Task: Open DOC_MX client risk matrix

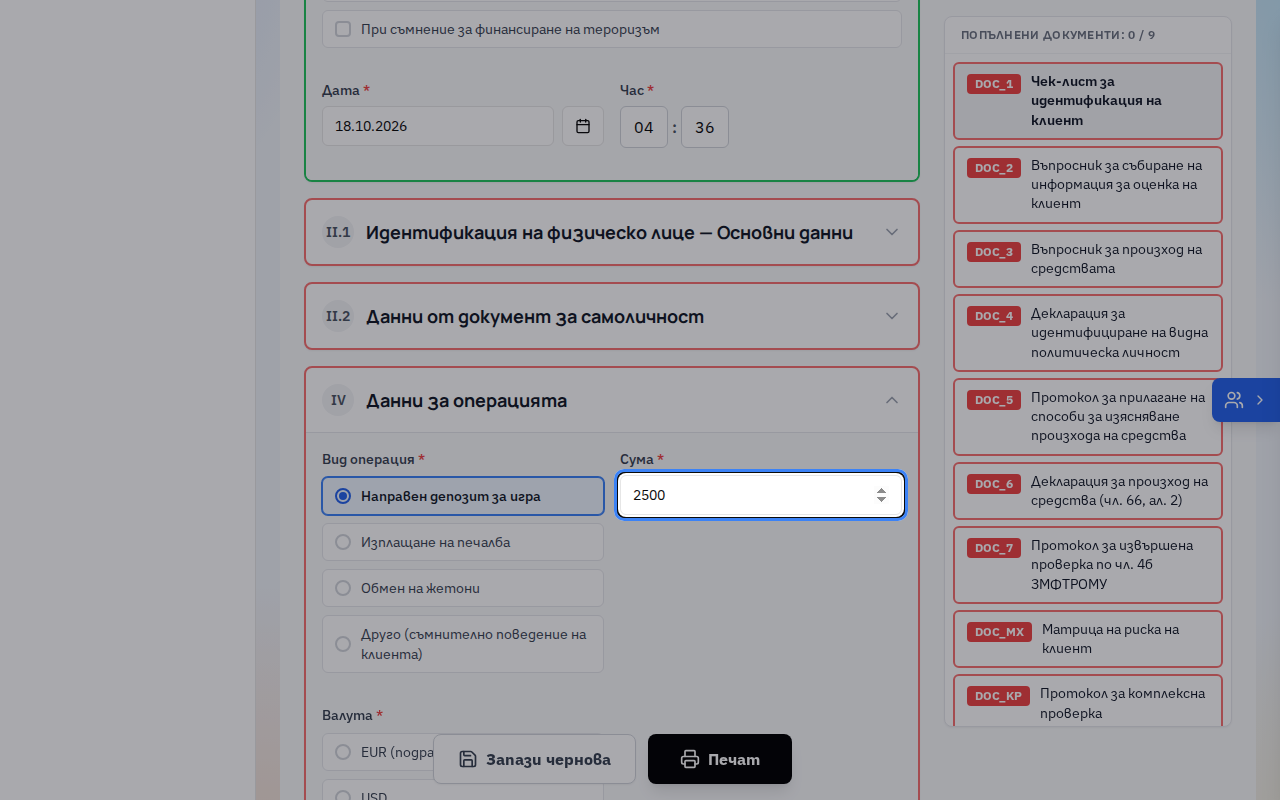Action: point(1088,639)
